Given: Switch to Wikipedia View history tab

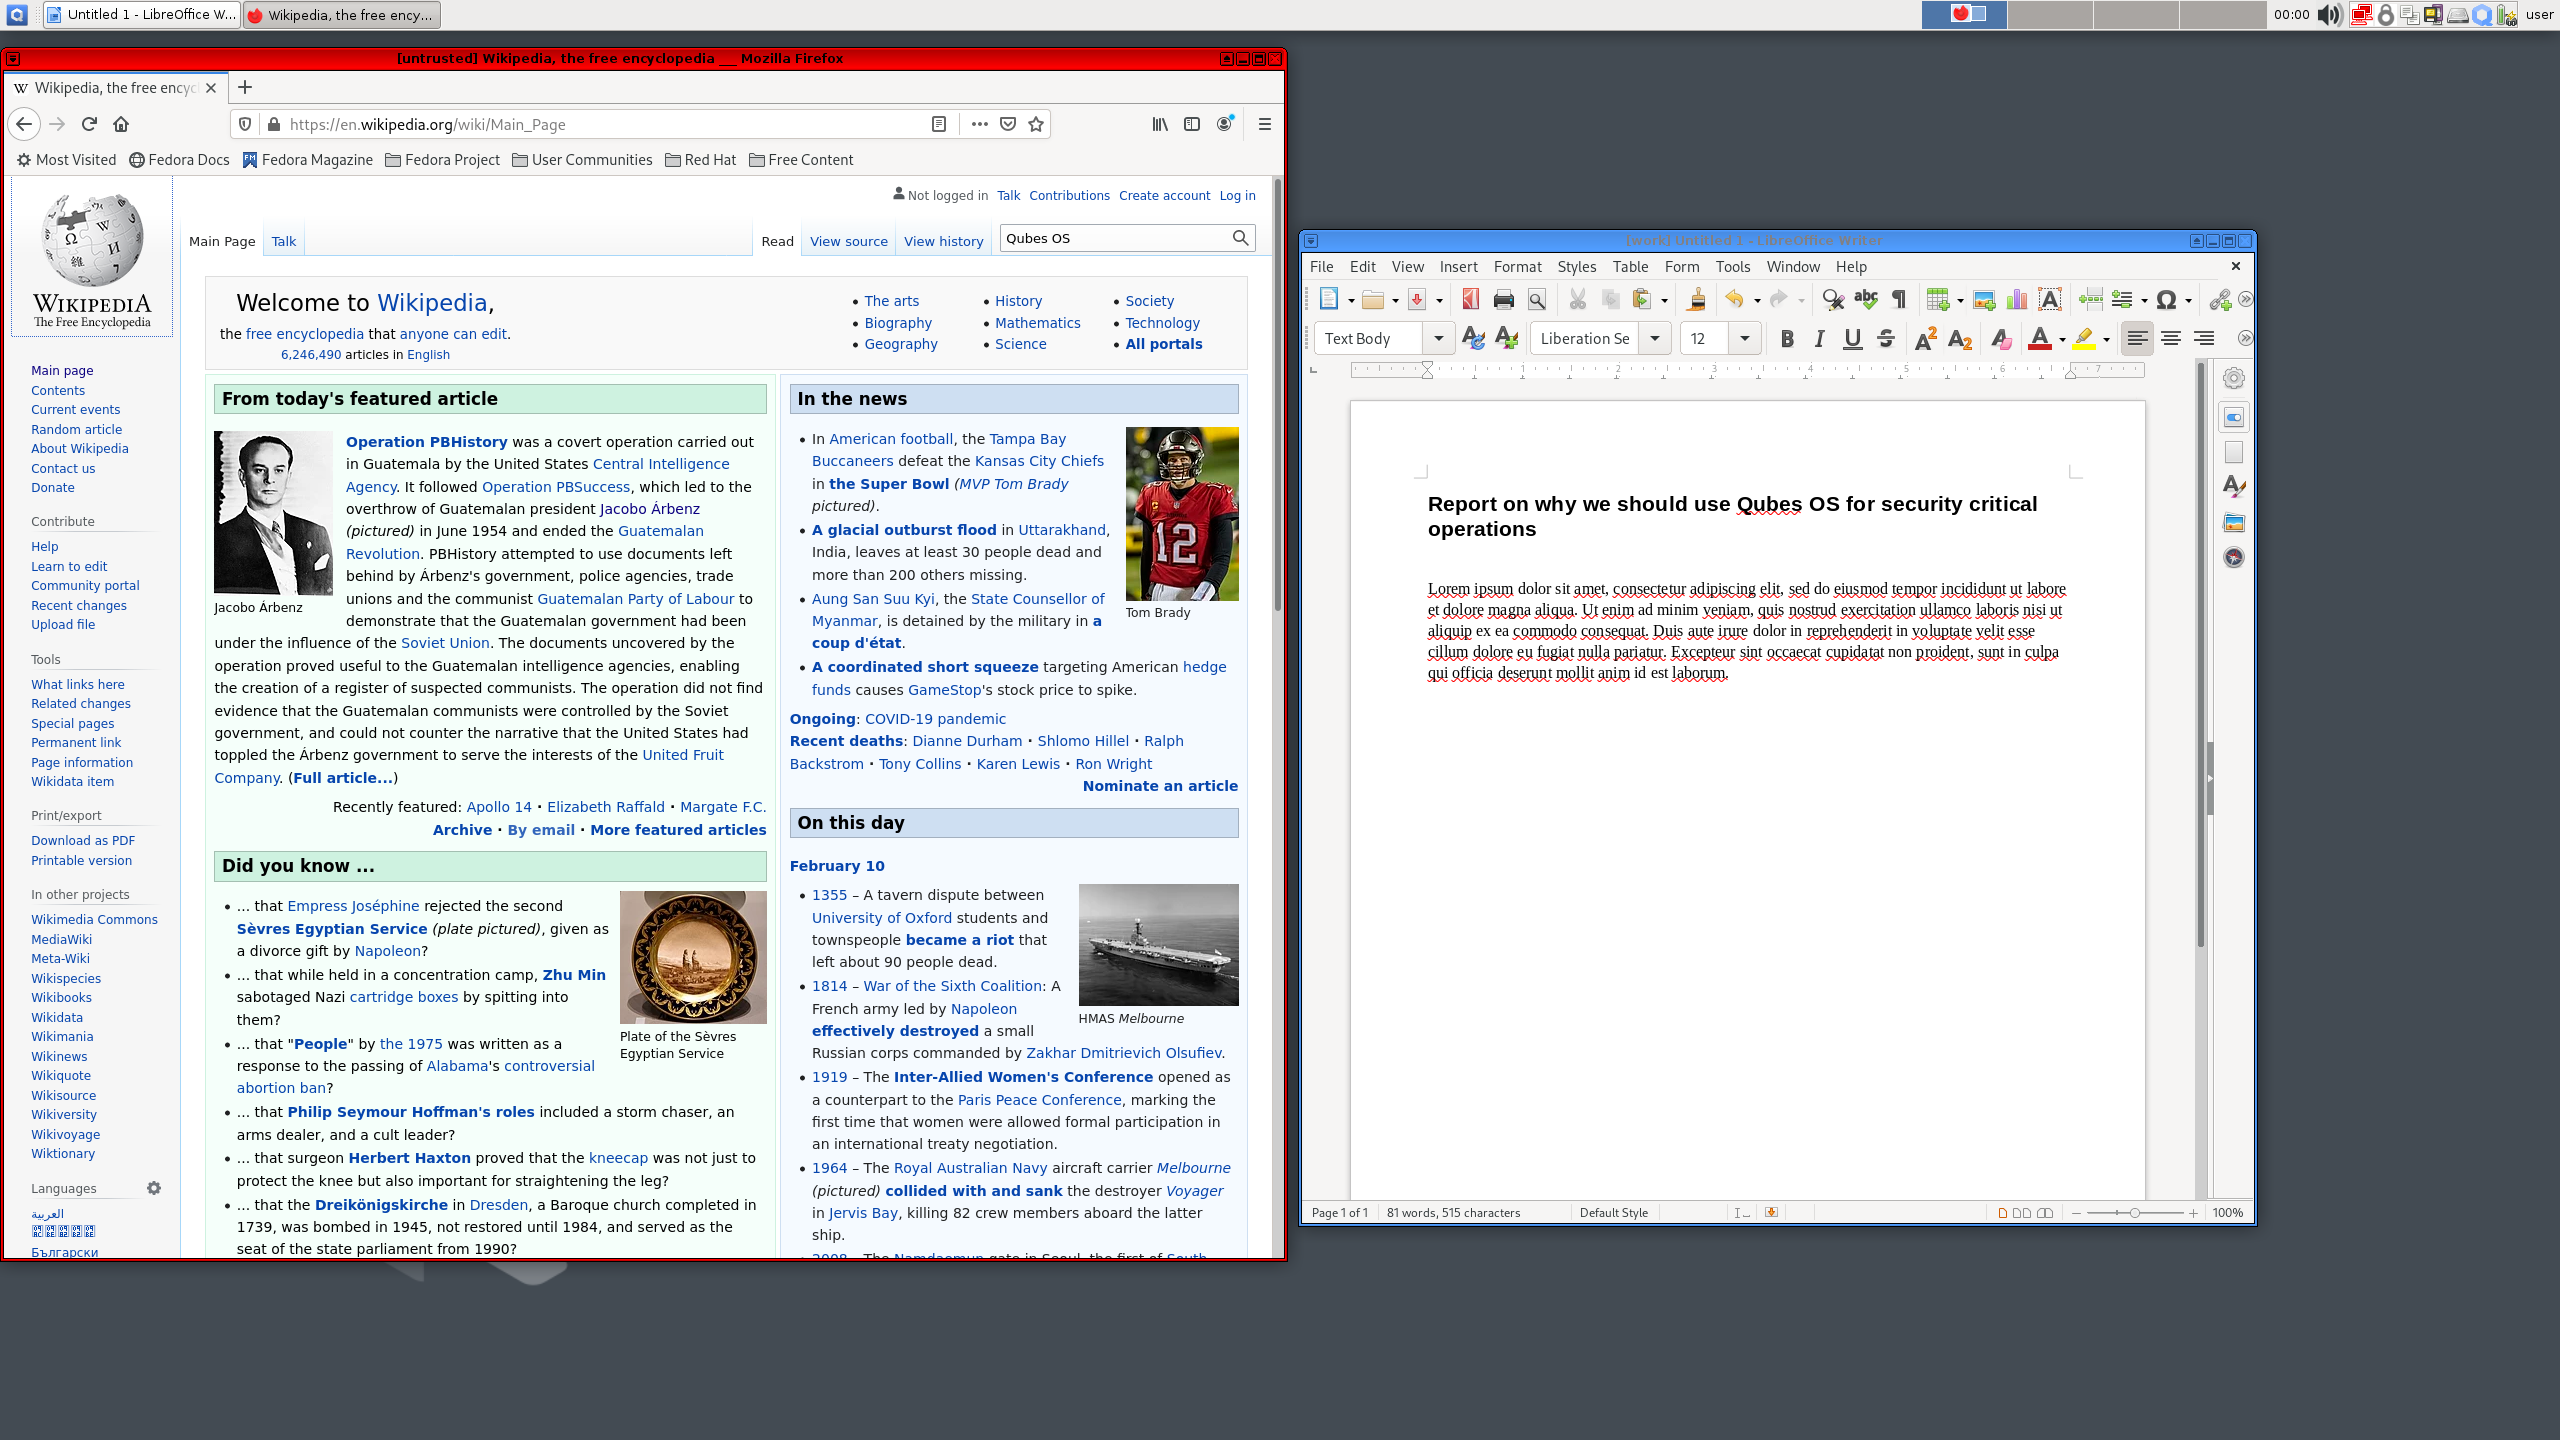Looking at the screenshot, I should click(x=943, y=241).
